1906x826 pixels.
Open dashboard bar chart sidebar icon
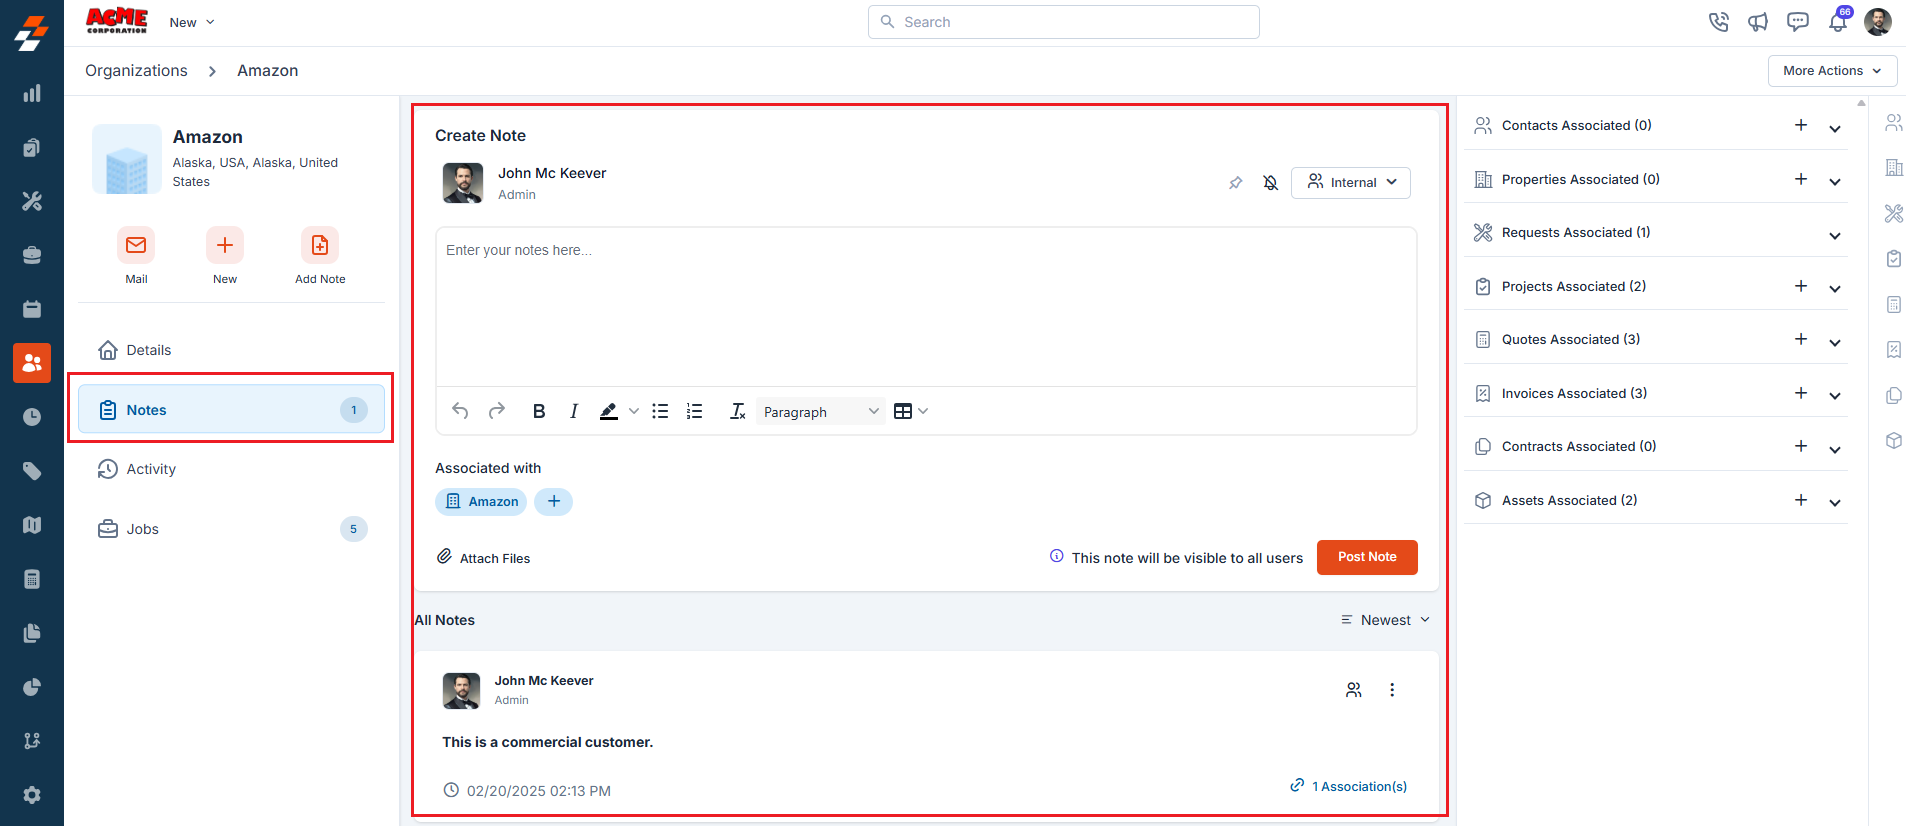pyautogui.click(x=32, y=93)
